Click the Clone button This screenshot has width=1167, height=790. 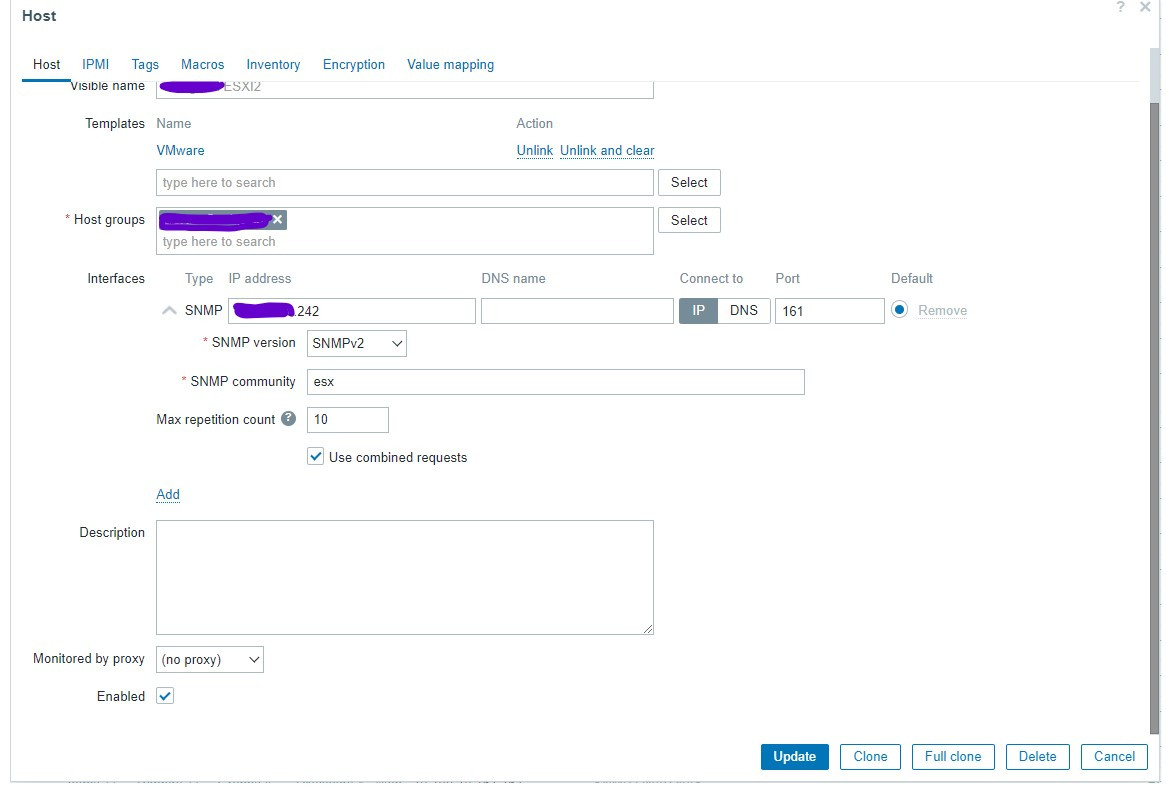coord(870,756)
